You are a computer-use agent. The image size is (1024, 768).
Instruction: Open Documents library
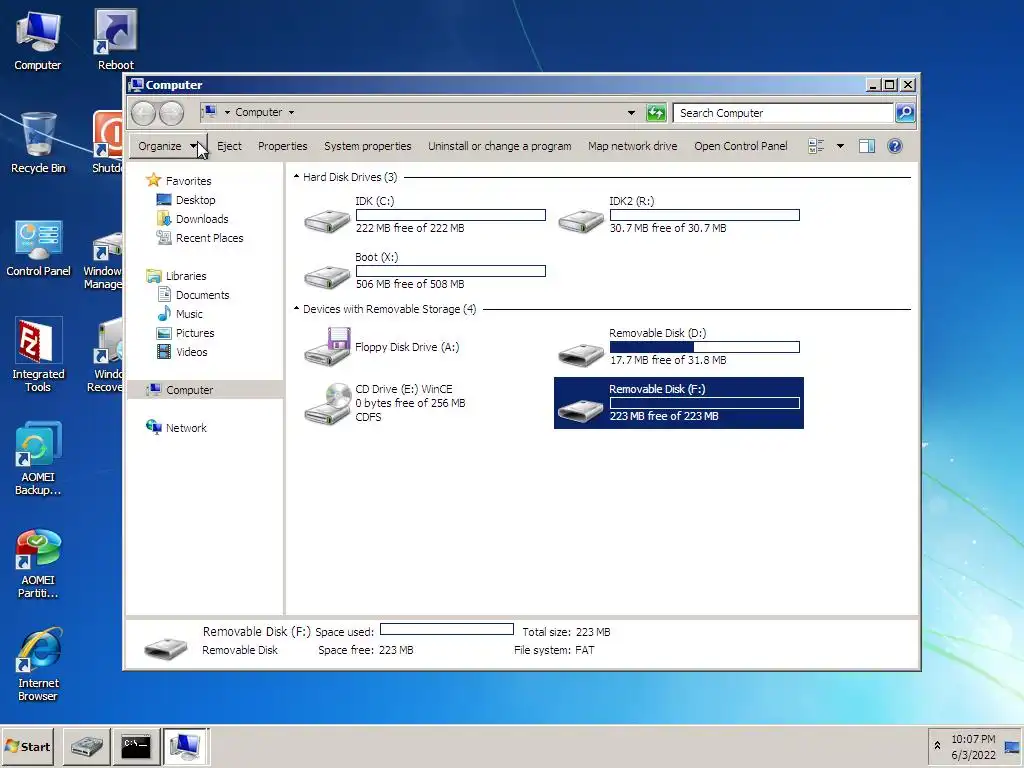click(202, 295)
